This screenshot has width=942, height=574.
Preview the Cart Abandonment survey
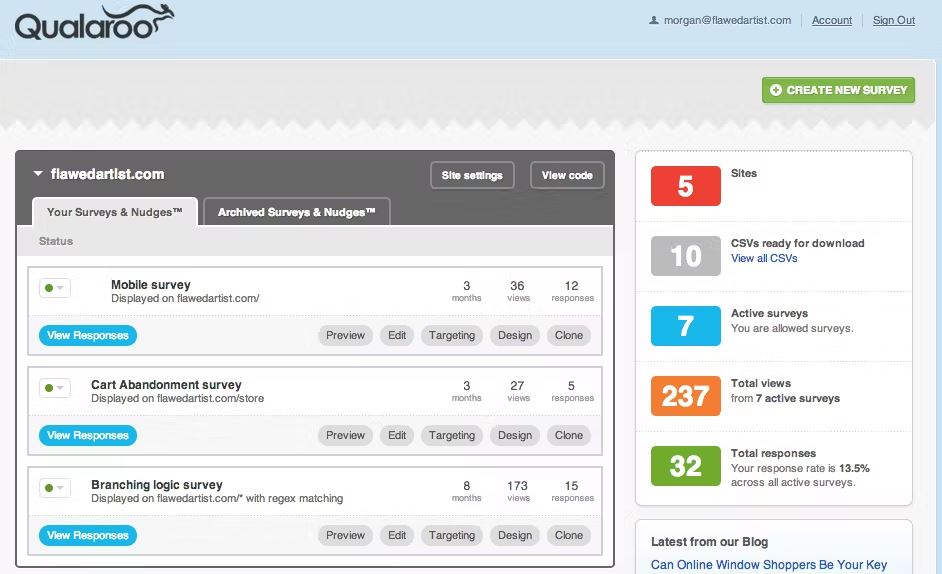click(x=345, y=435)
